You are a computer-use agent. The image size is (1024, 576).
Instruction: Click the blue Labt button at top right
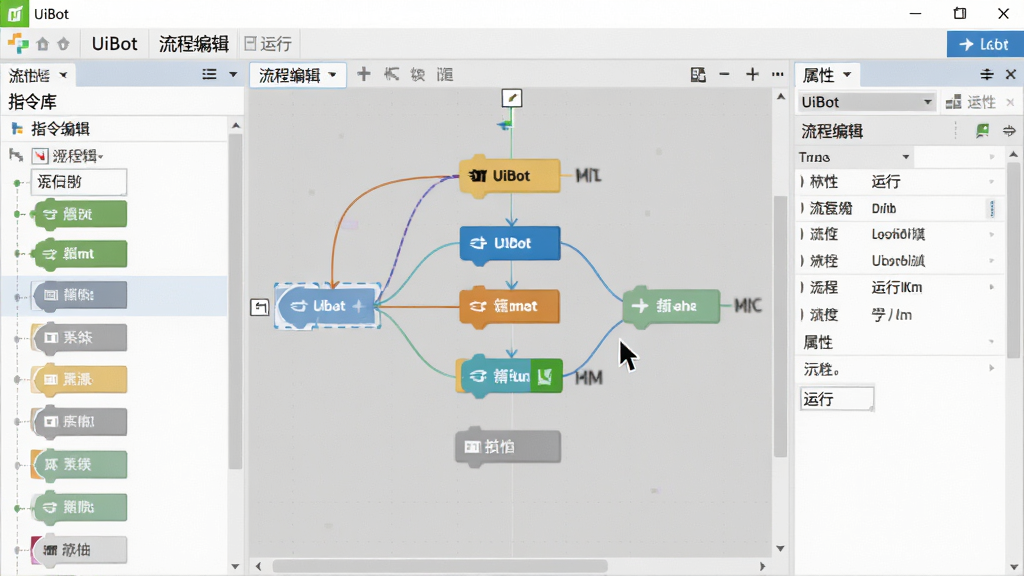984,44
